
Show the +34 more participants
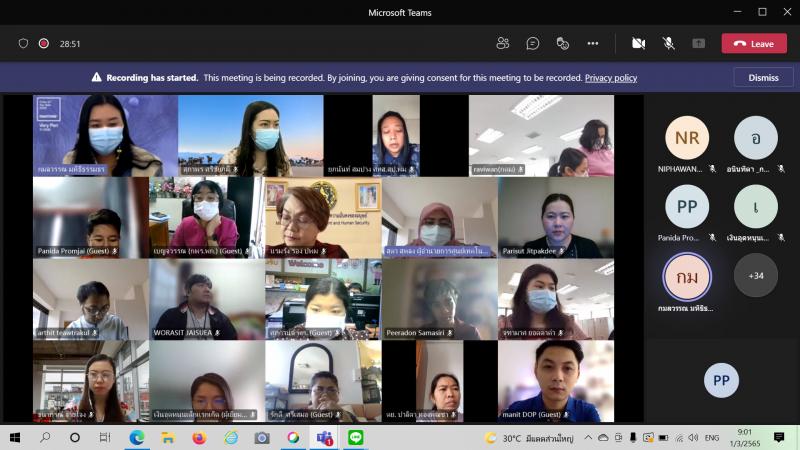click(x=756, y=276)
